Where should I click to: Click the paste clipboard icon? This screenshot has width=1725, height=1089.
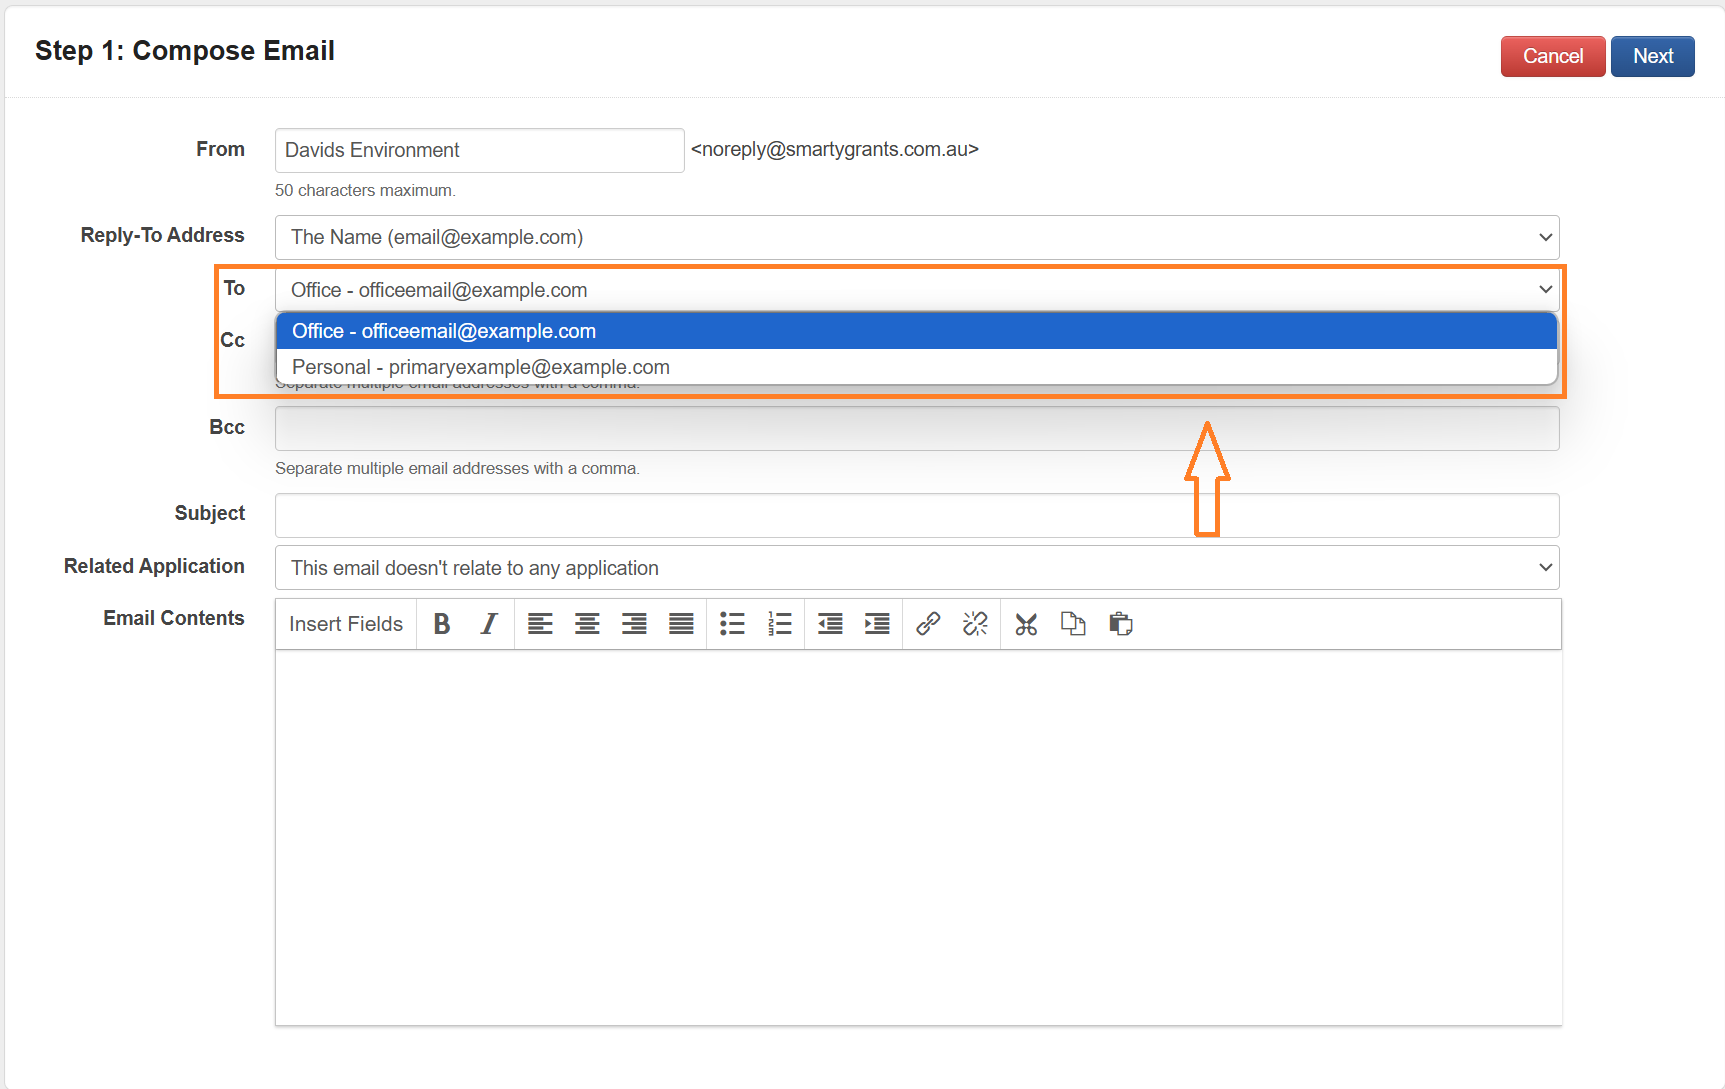click(1120, 624)
